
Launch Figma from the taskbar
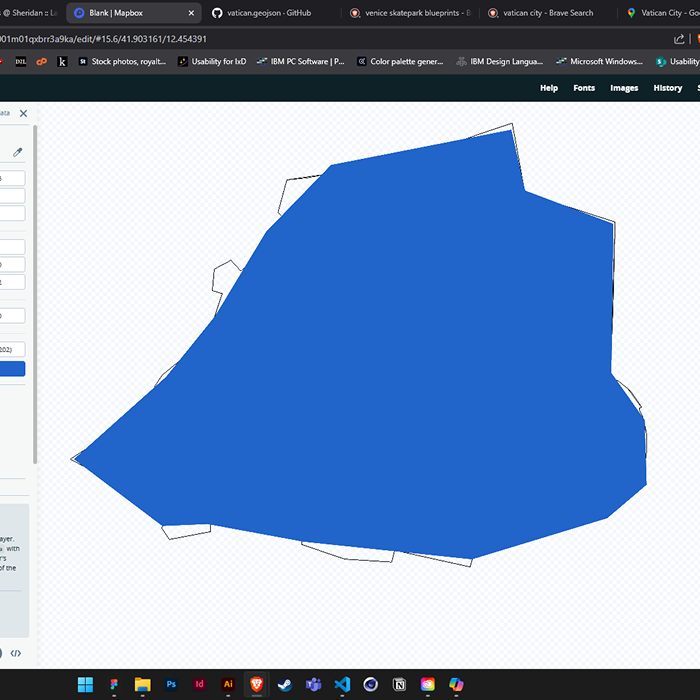(x=114, y=684)
